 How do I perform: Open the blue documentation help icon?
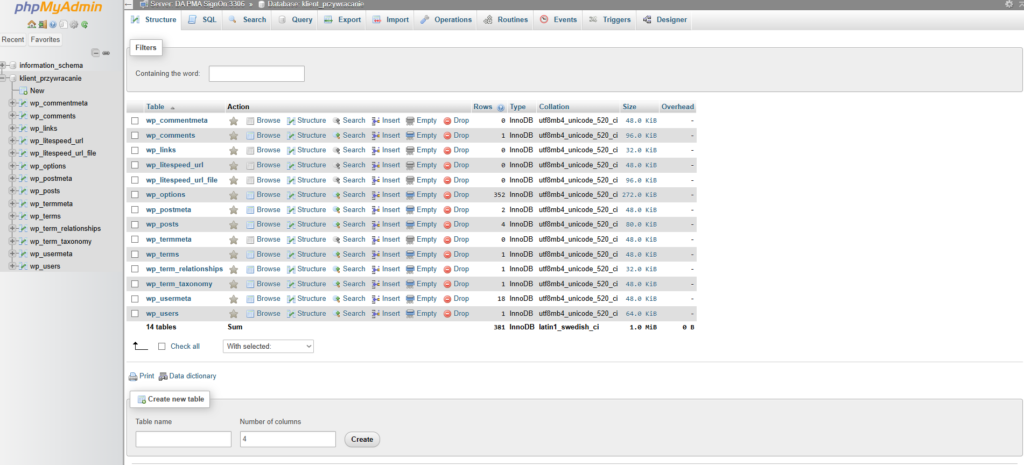point(52,24)
